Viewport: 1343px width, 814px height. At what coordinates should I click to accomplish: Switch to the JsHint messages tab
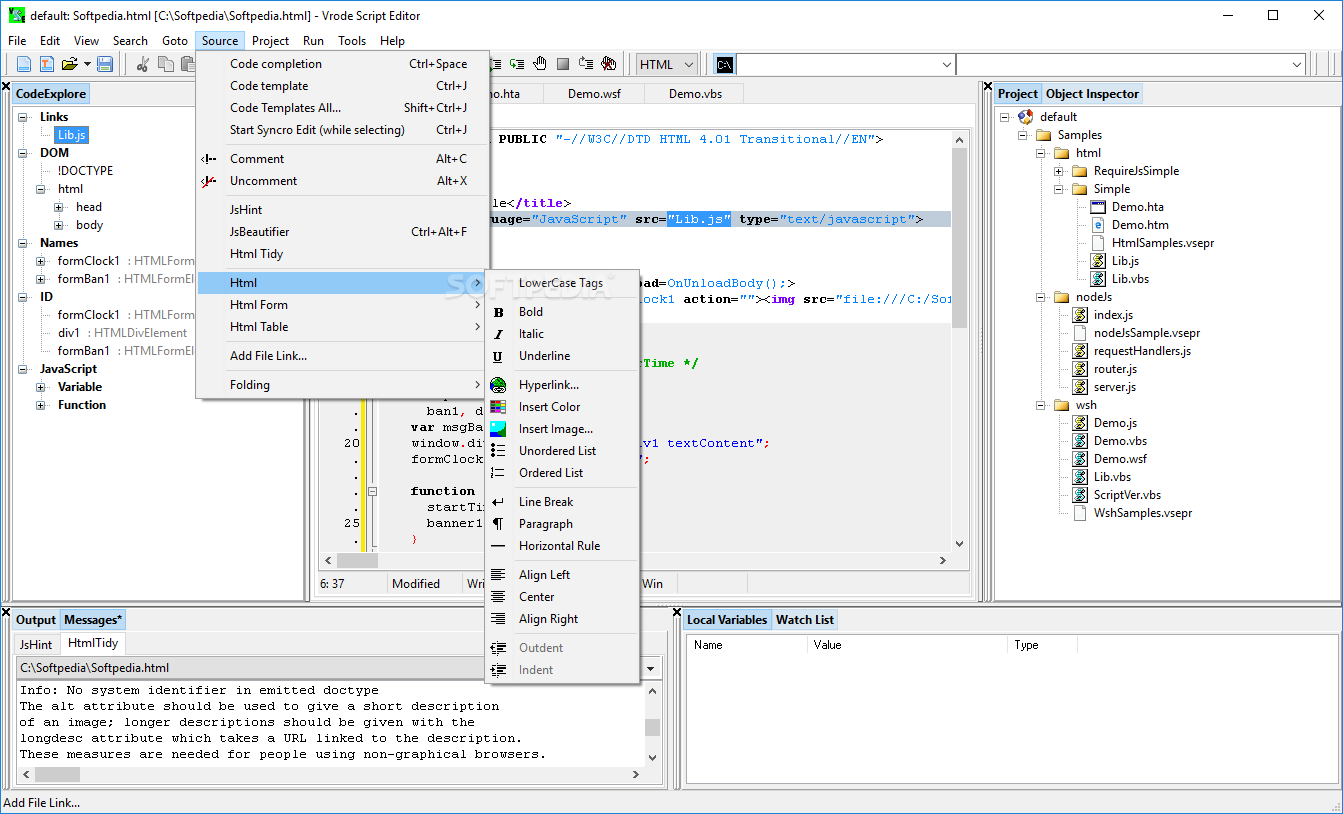tap(37, 644)
